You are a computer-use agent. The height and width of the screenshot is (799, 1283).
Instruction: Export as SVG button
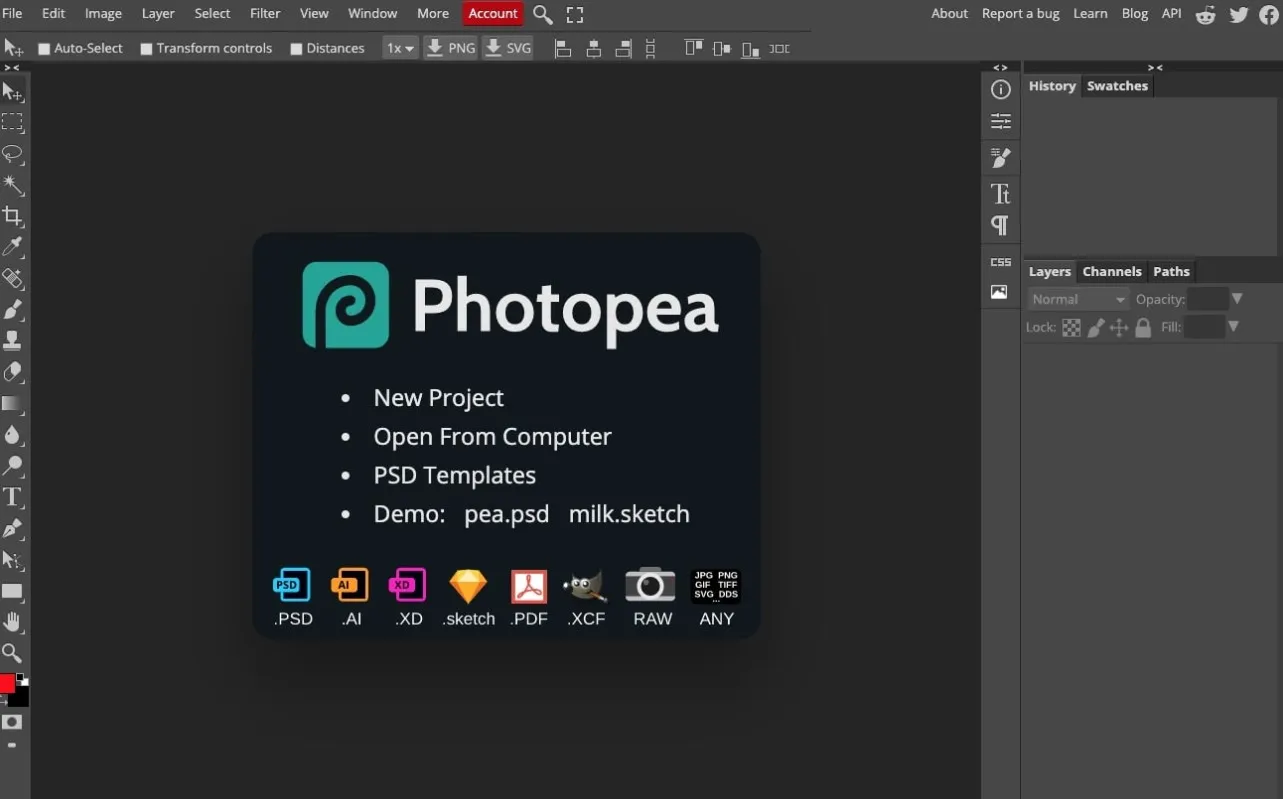[508, 48]
